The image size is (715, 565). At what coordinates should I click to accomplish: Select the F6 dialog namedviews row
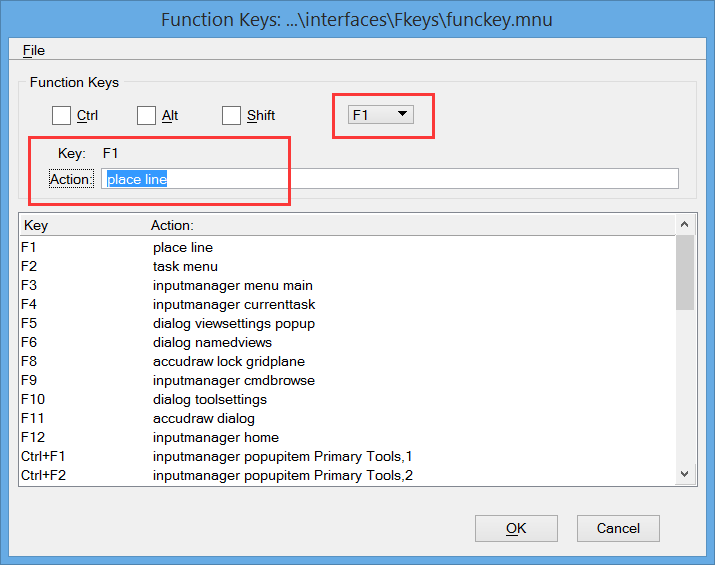coord(347,342)
